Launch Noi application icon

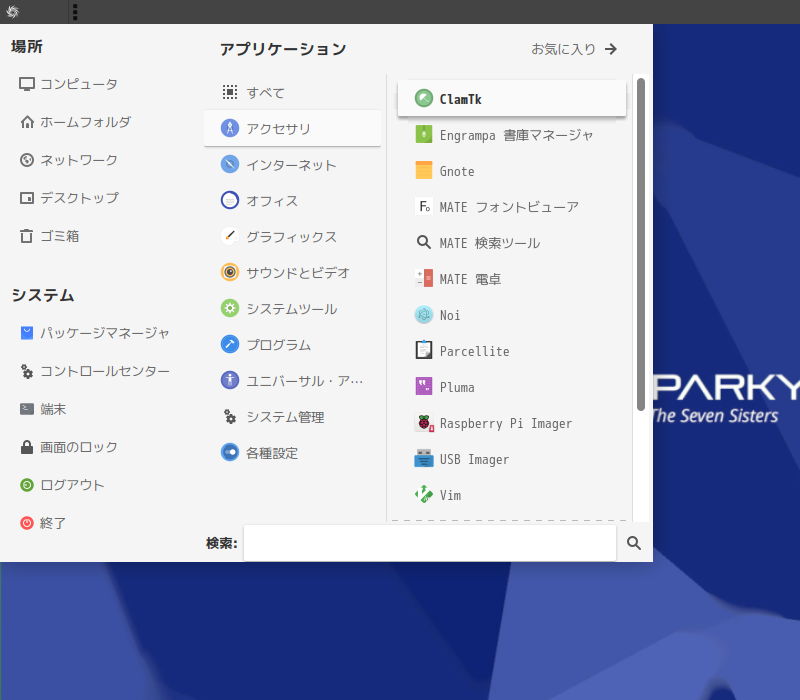point(423,315)
